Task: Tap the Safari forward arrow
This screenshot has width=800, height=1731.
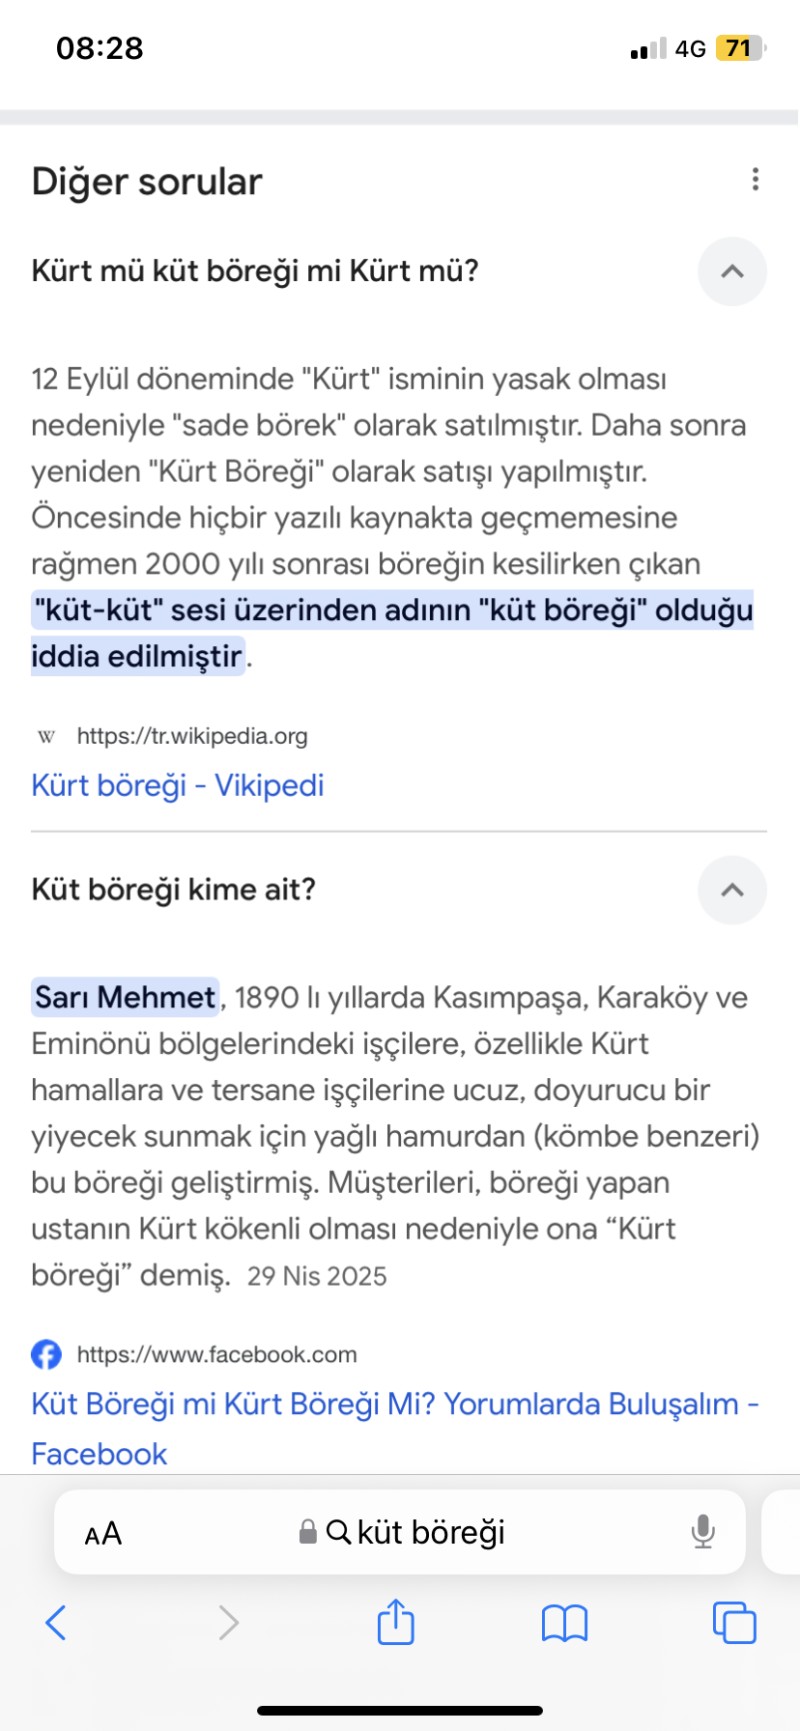Action: pos(228,1622)
